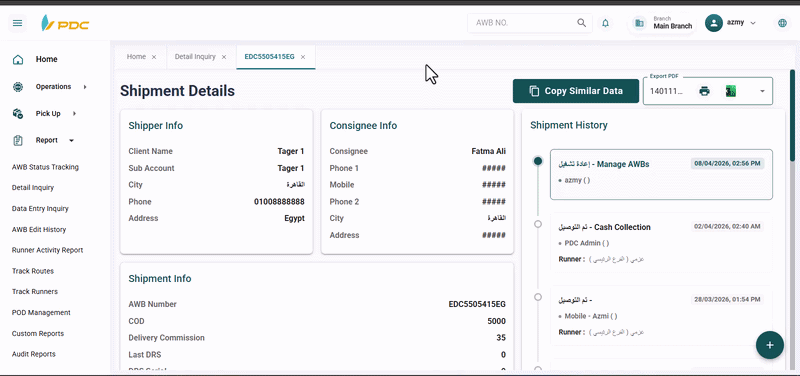Close the Home tab
Screen dimensions: 800x376
click(x=154, y=57)
